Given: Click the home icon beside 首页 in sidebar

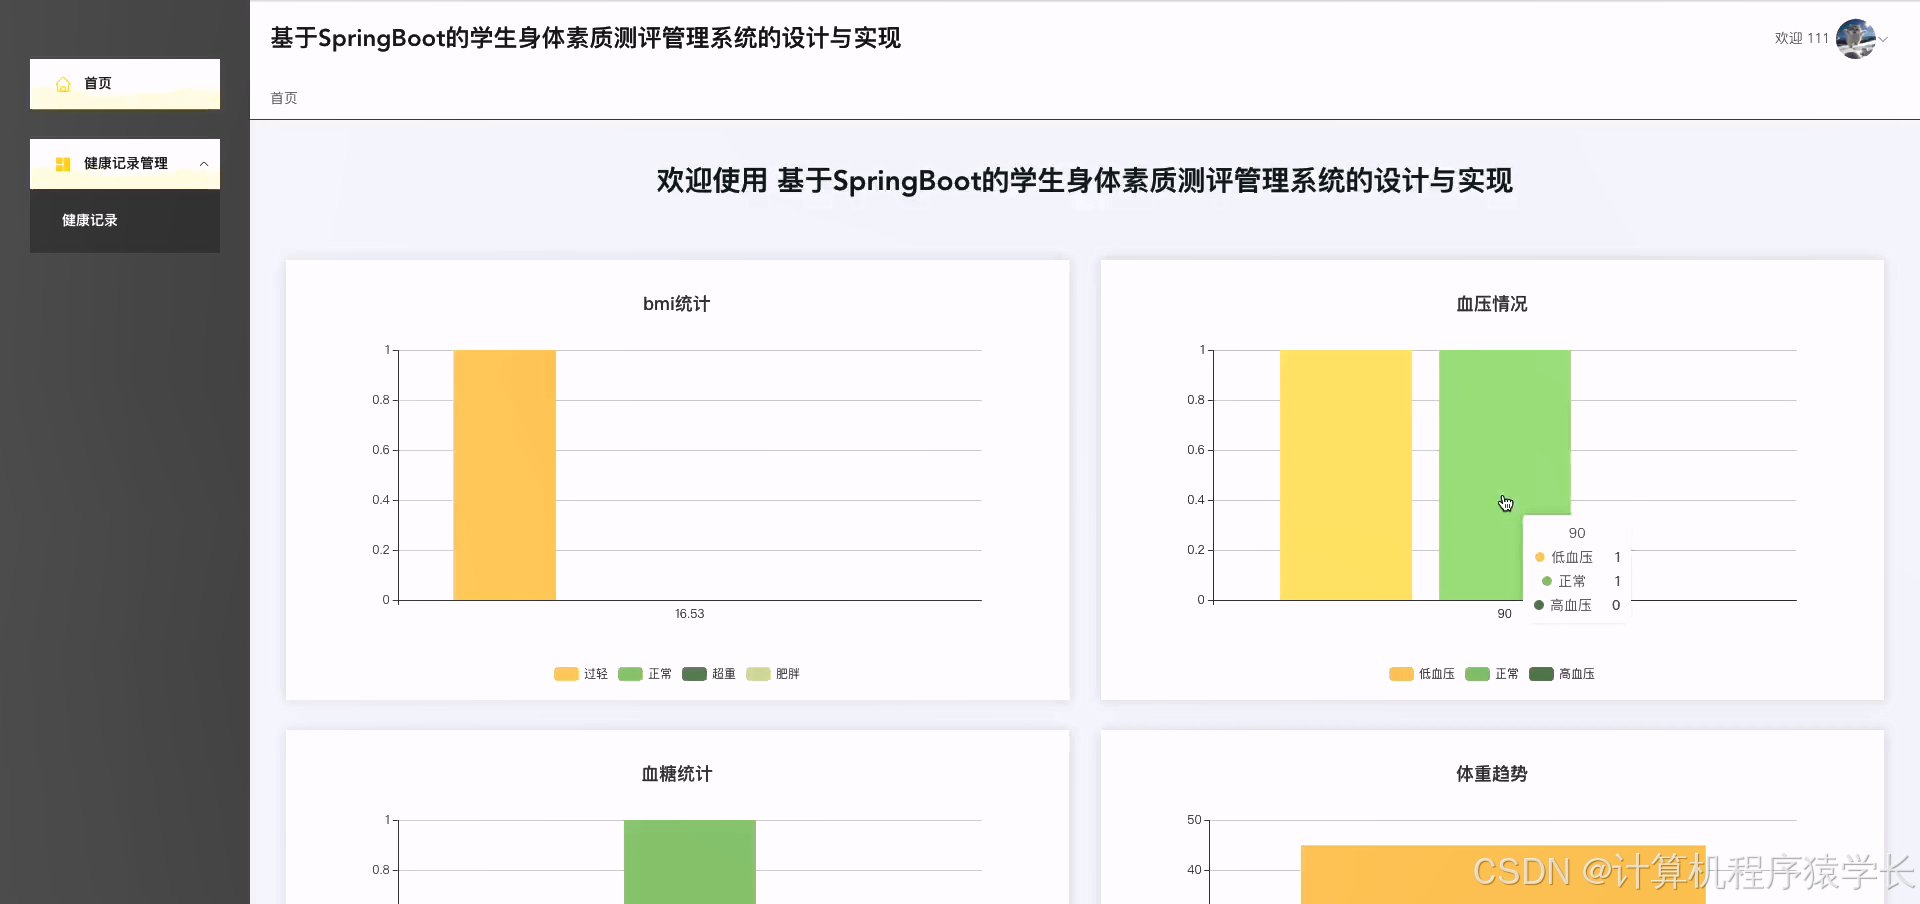Looking at the screenshot, I should [63, 84].
